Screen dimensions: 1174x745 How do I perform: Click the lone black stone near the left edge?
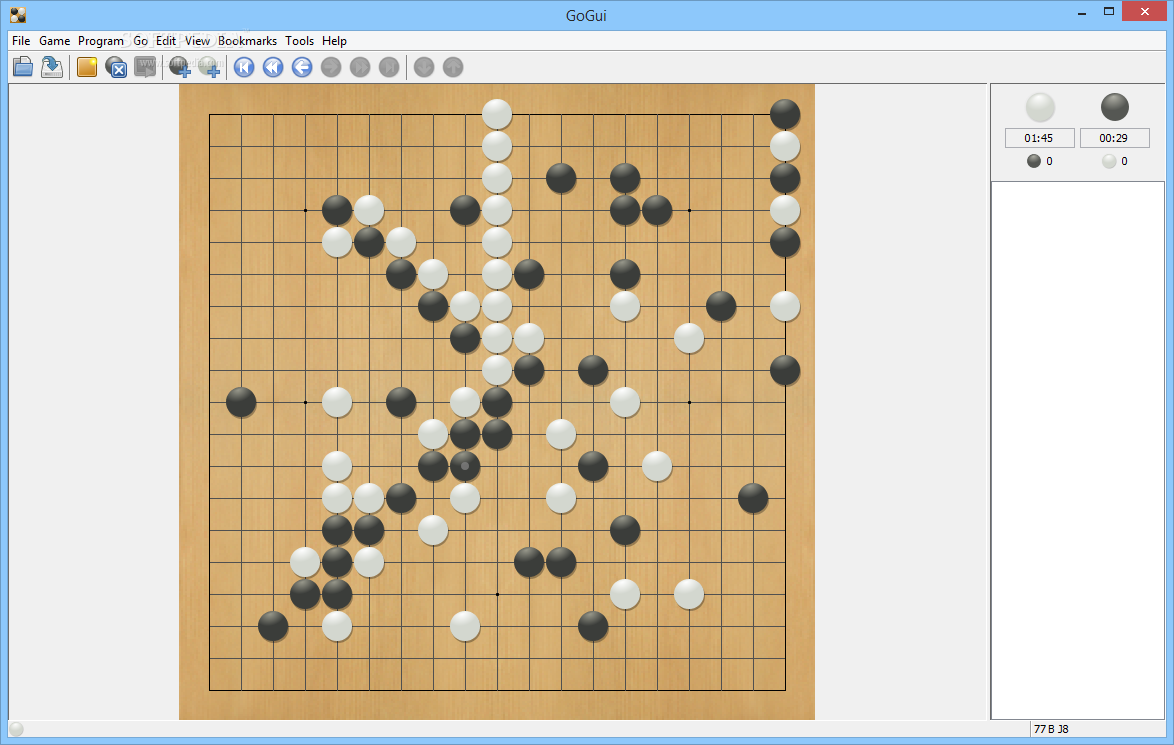point(241,402)
